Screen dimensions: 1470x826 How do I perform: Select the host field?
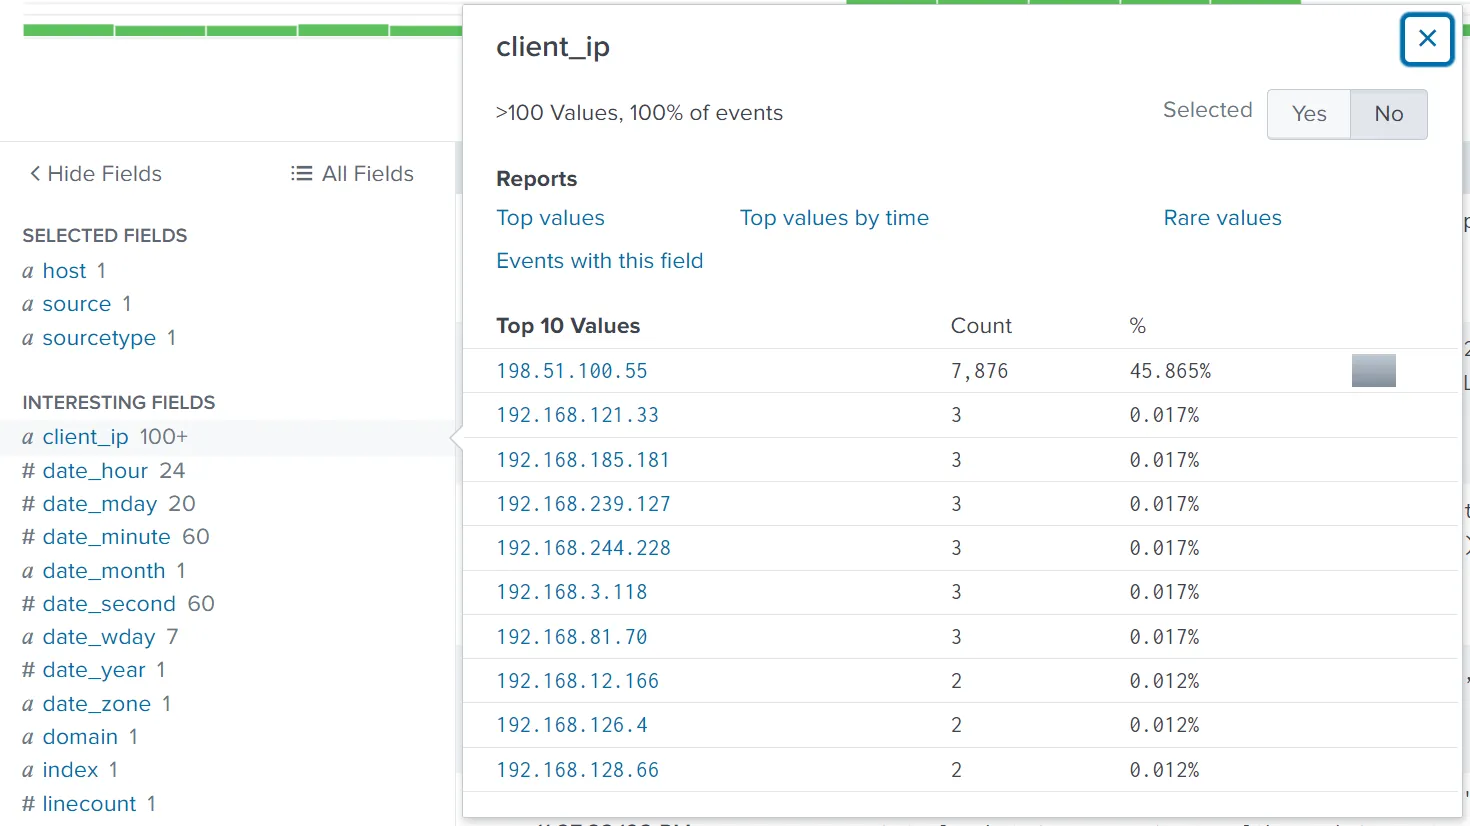(x=64, y=271)
